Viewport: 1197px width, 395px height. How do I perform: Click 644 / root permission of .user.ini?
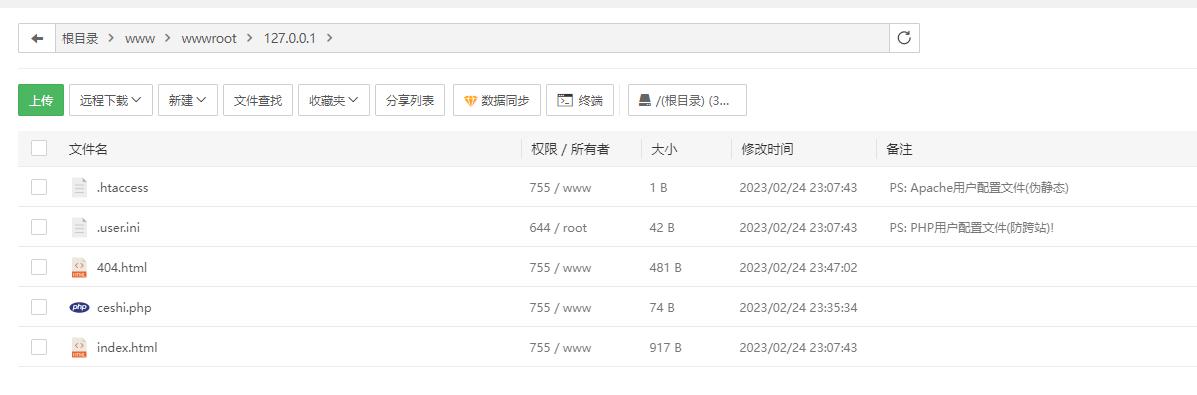(558, 227)
